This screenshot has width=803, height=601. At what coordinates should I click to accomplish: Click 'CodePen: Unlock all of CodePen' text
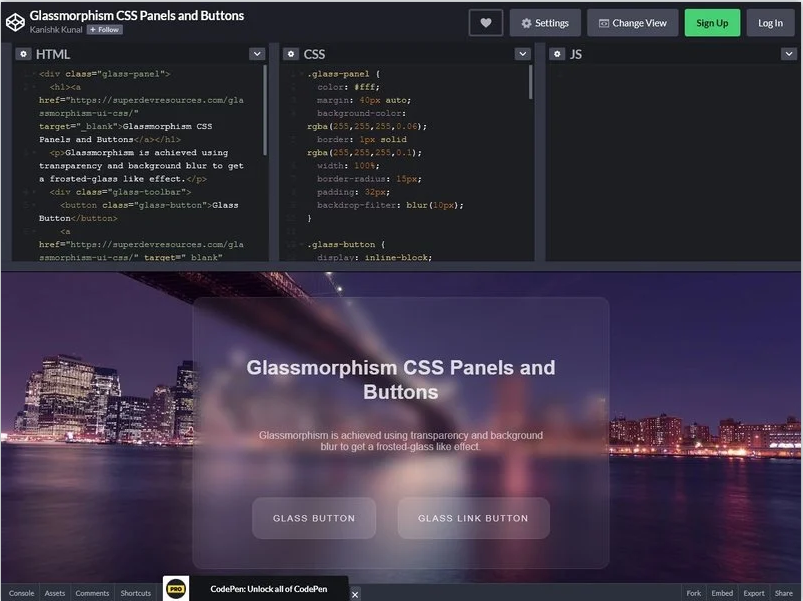(268, 589)
